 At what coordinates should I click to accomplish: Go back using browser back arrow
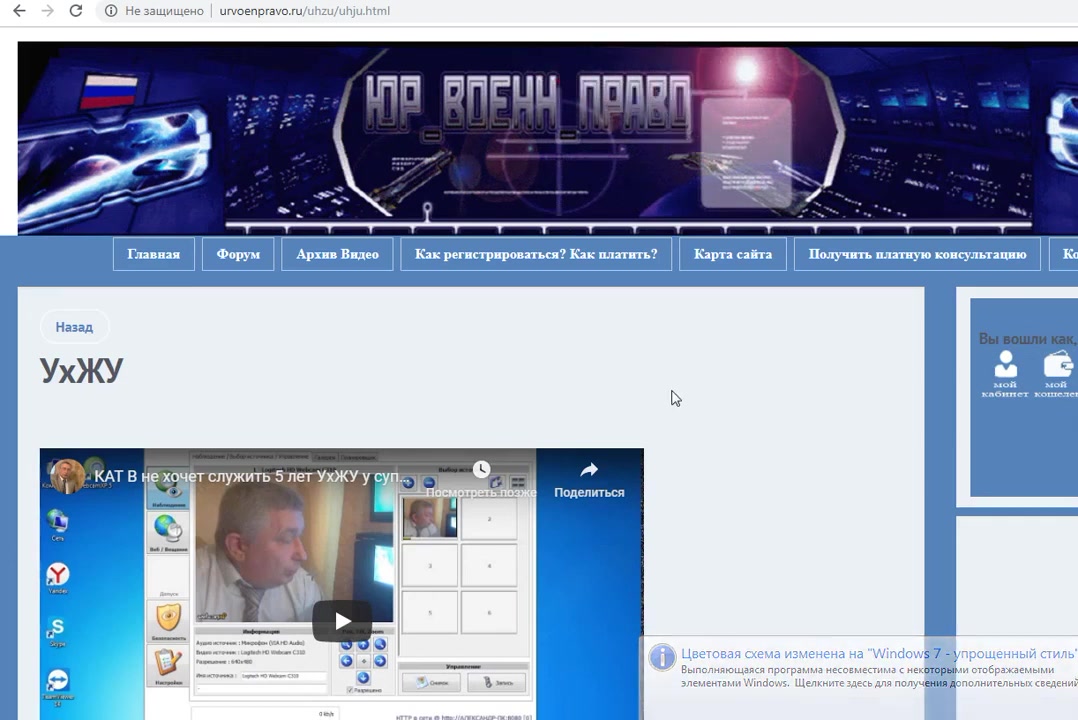point(19,11)
